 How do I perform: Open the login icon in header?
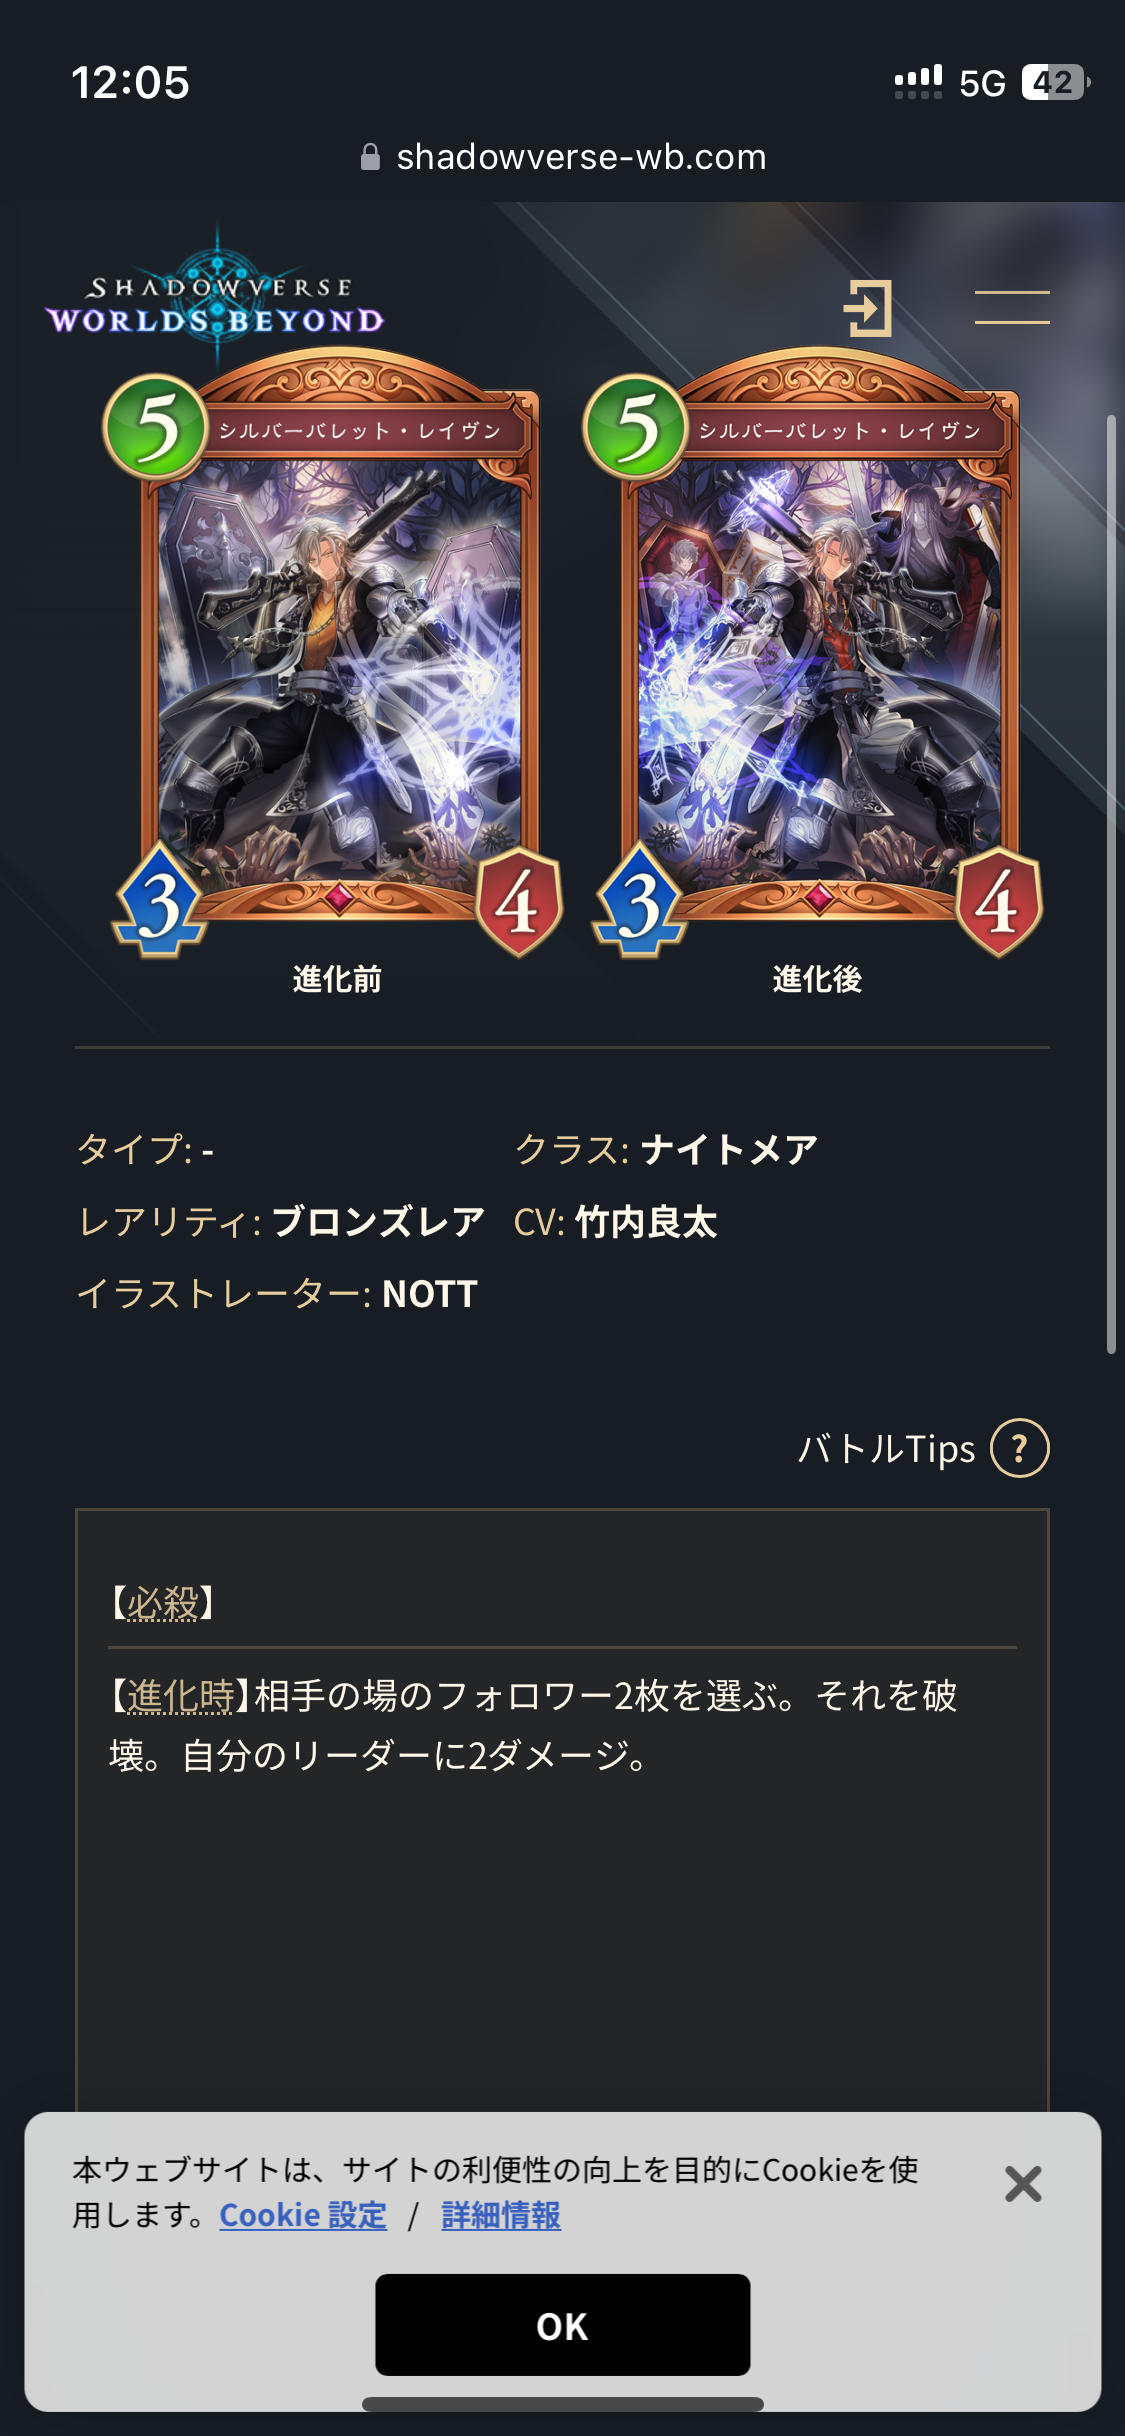[868, 308]
